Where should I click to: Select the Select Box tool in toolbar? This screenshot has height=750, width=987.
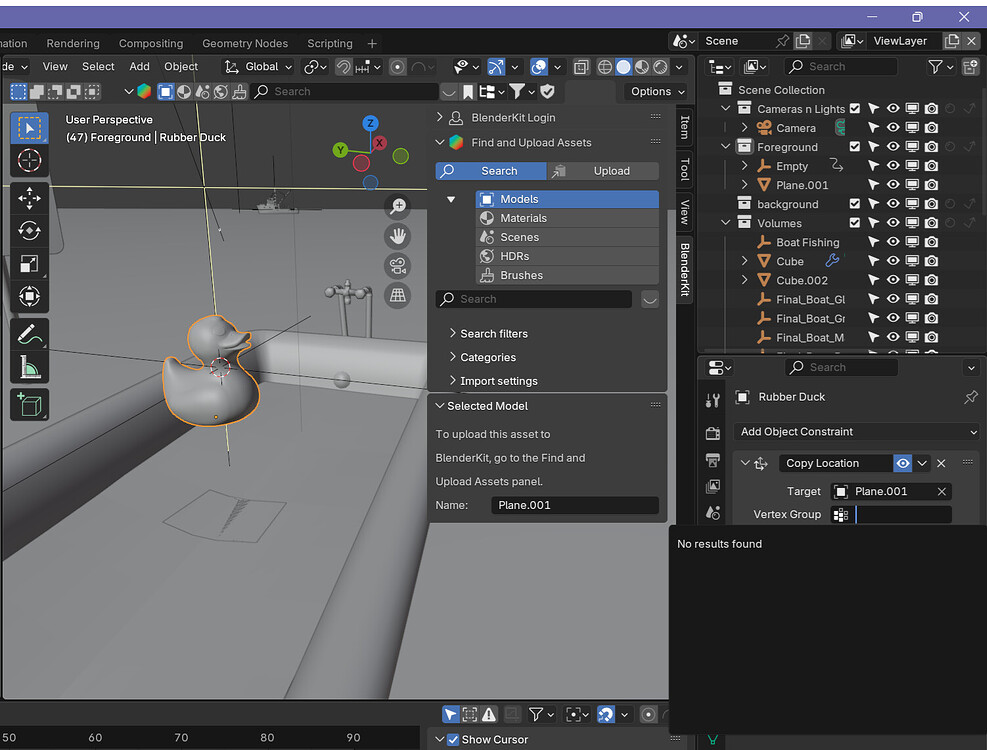(29, 128)
